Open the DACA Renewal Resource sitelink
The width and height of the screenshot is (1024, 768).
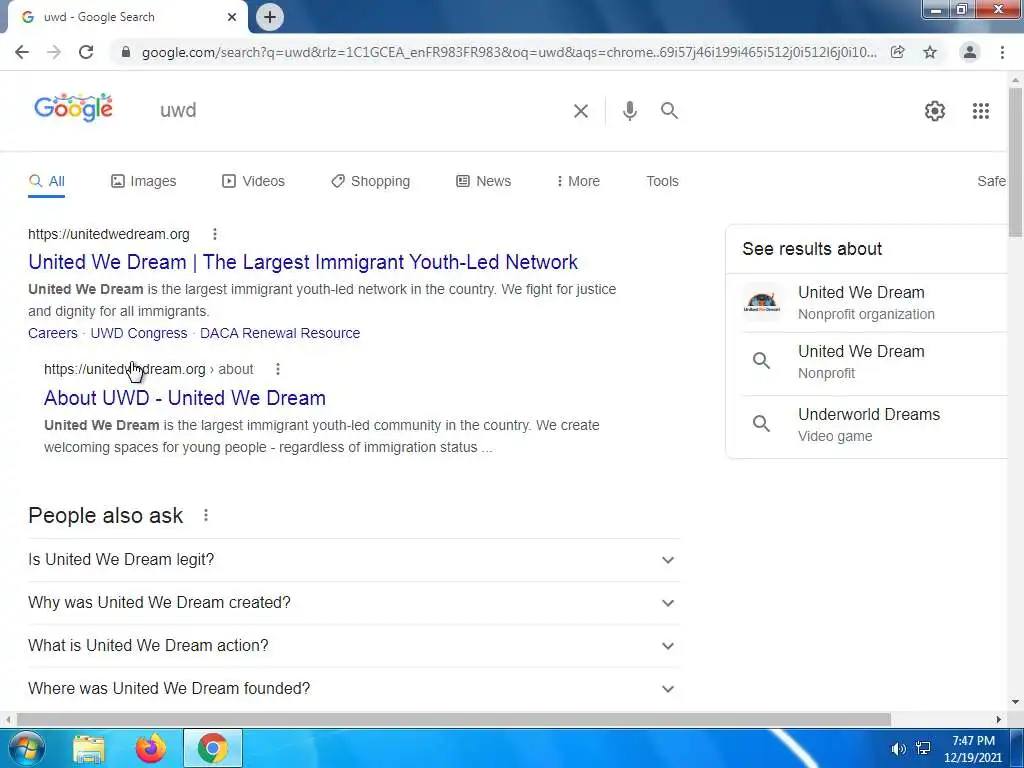280,333
